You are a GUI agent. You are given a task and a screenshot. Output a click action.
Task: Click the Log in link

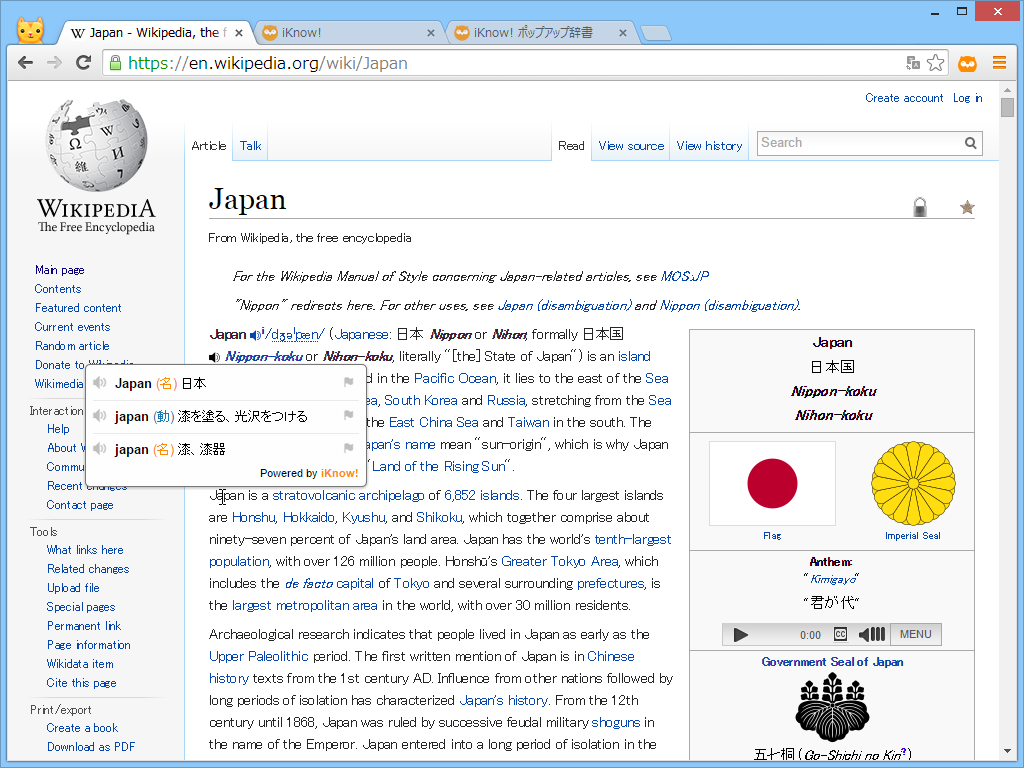(x=967, y=98)
